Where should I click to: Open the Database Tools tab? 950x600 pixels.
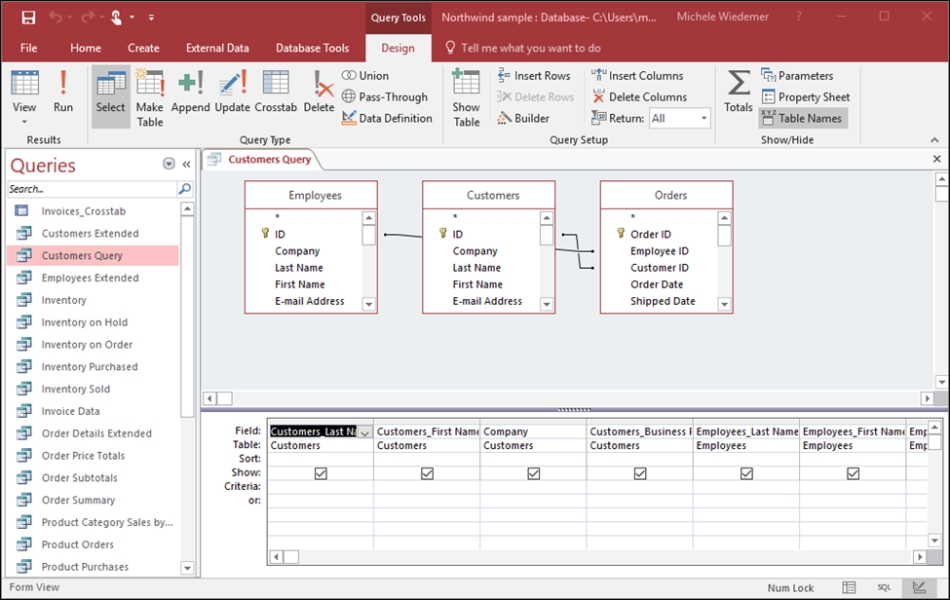(x=313, y=48)
